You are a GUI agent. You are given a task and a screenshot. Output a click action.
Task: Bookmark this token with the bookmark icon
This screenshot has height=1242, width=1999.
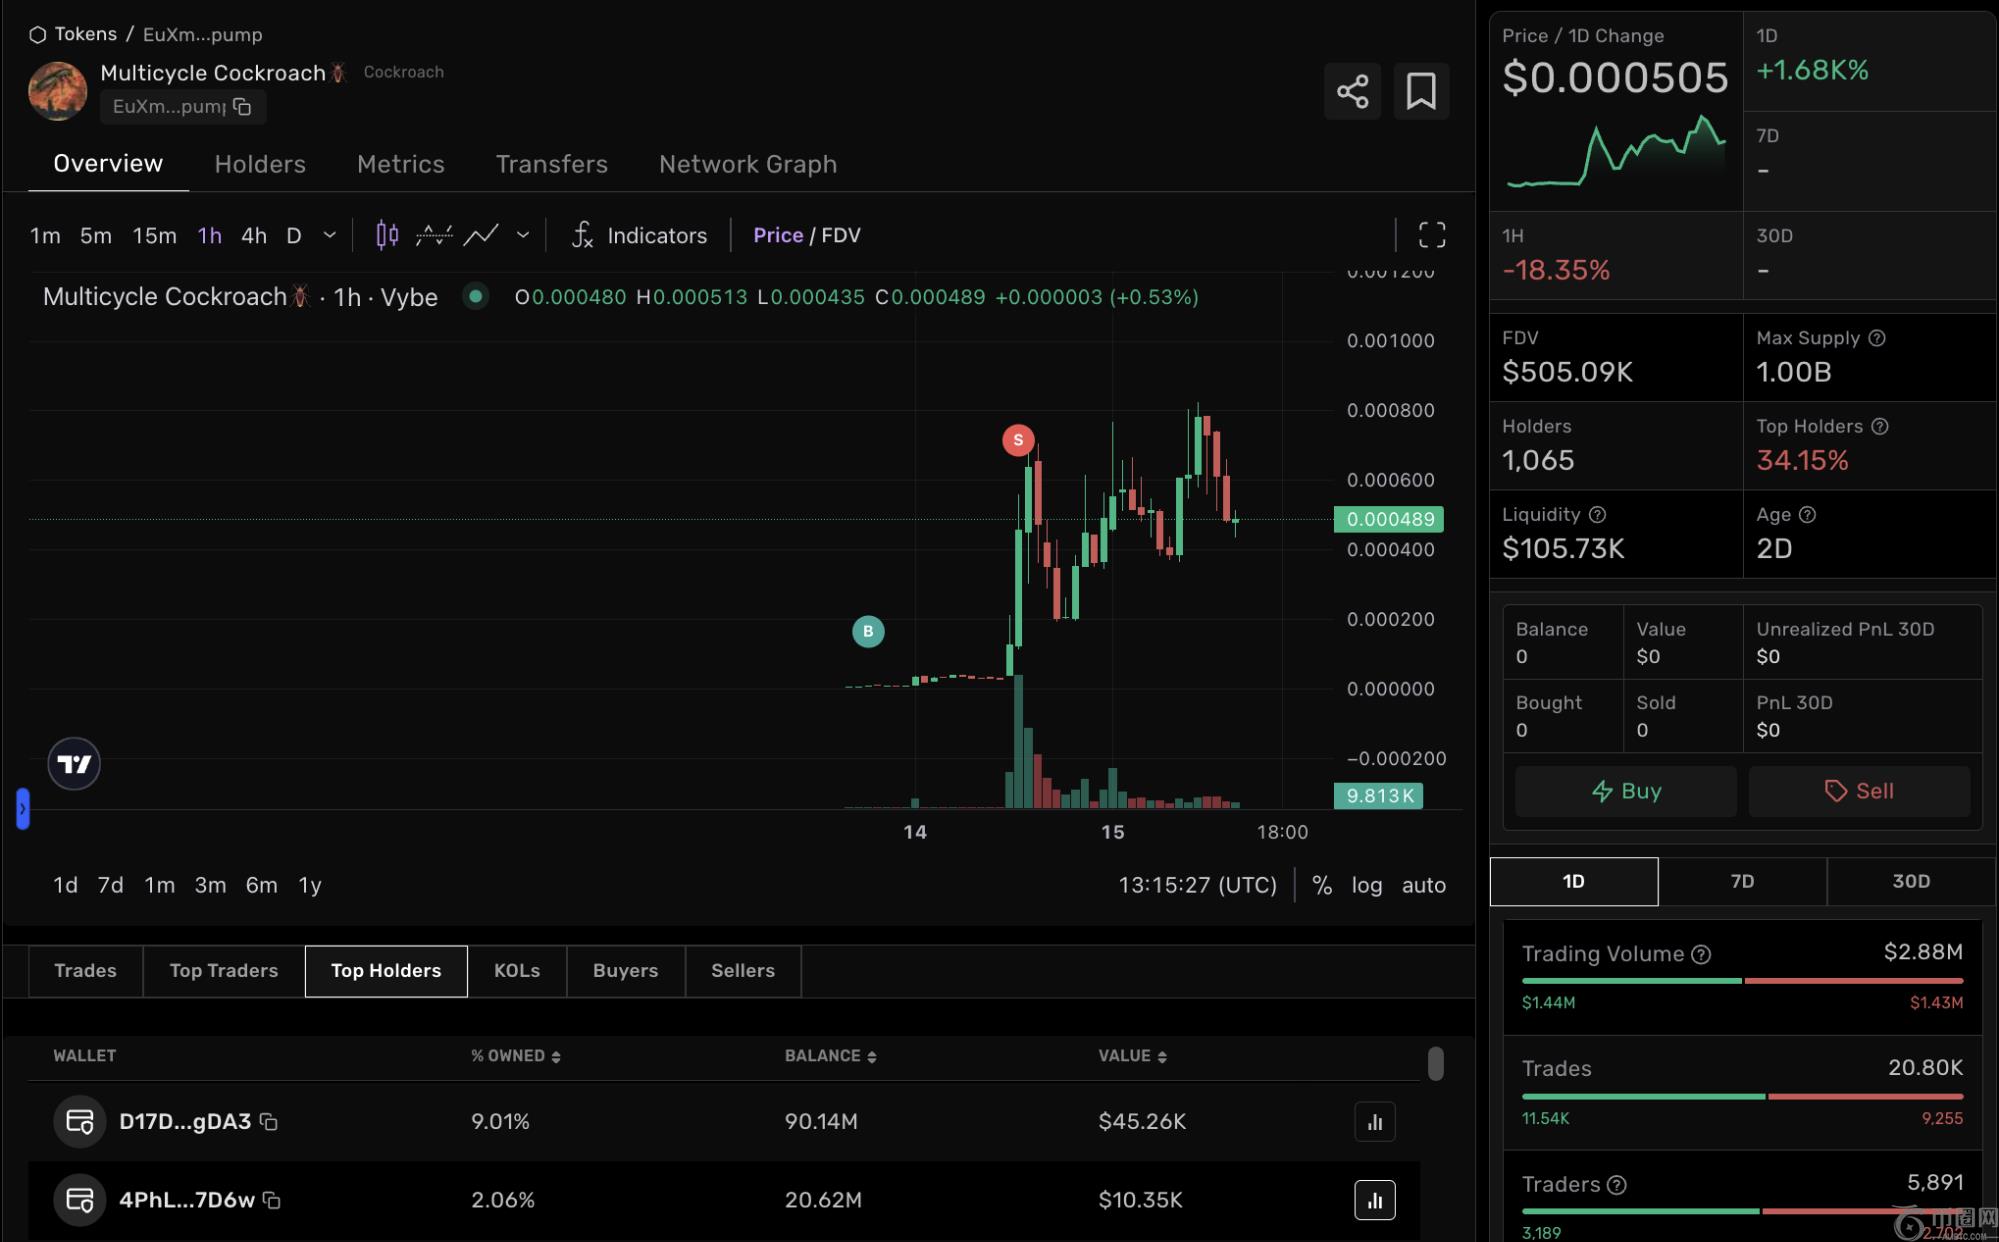pos(1420,91)
